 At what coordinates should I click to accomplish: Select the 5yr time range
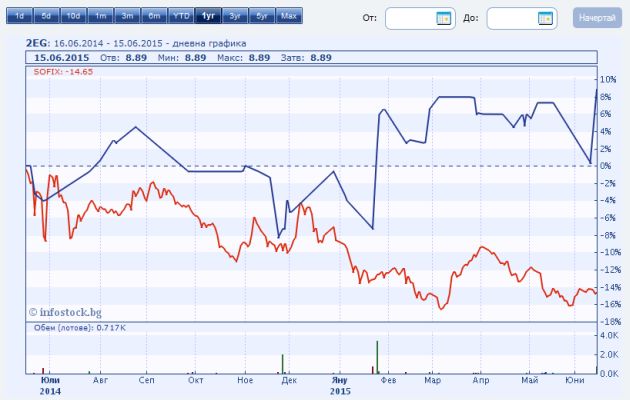point(261,17)
